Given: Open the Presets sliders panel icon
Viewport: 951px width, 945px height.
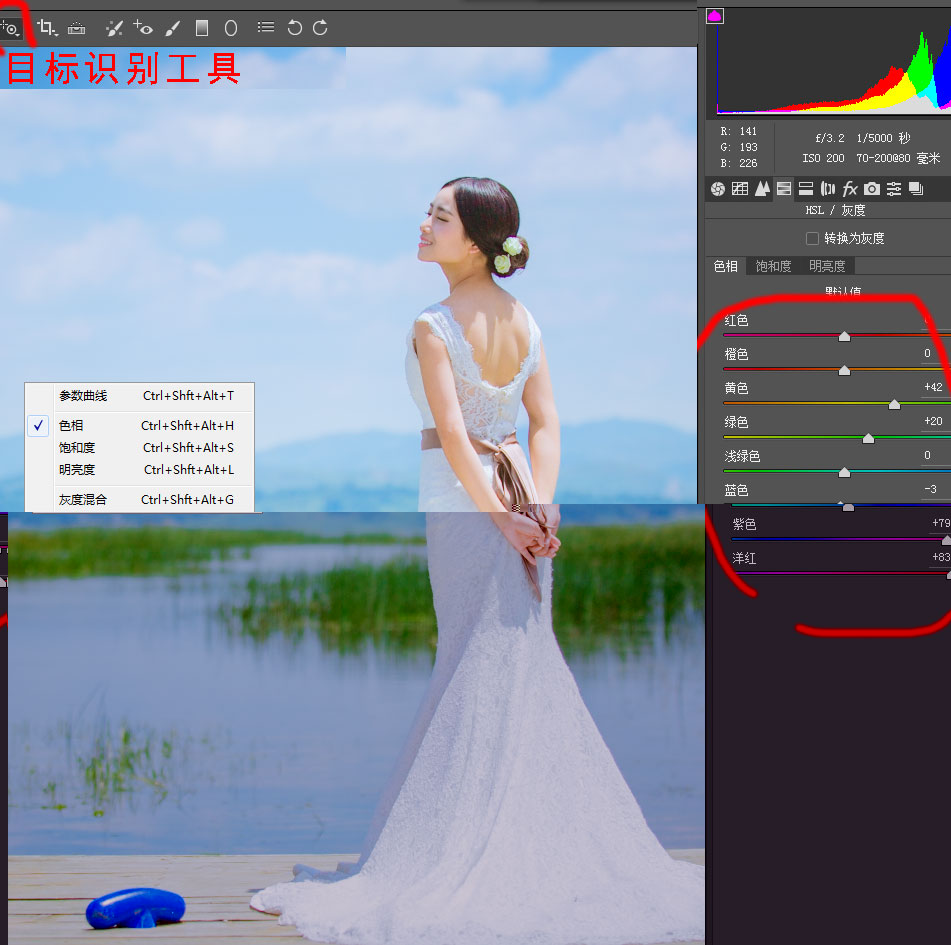Looking at the screenshot, I should click(894, 189).
